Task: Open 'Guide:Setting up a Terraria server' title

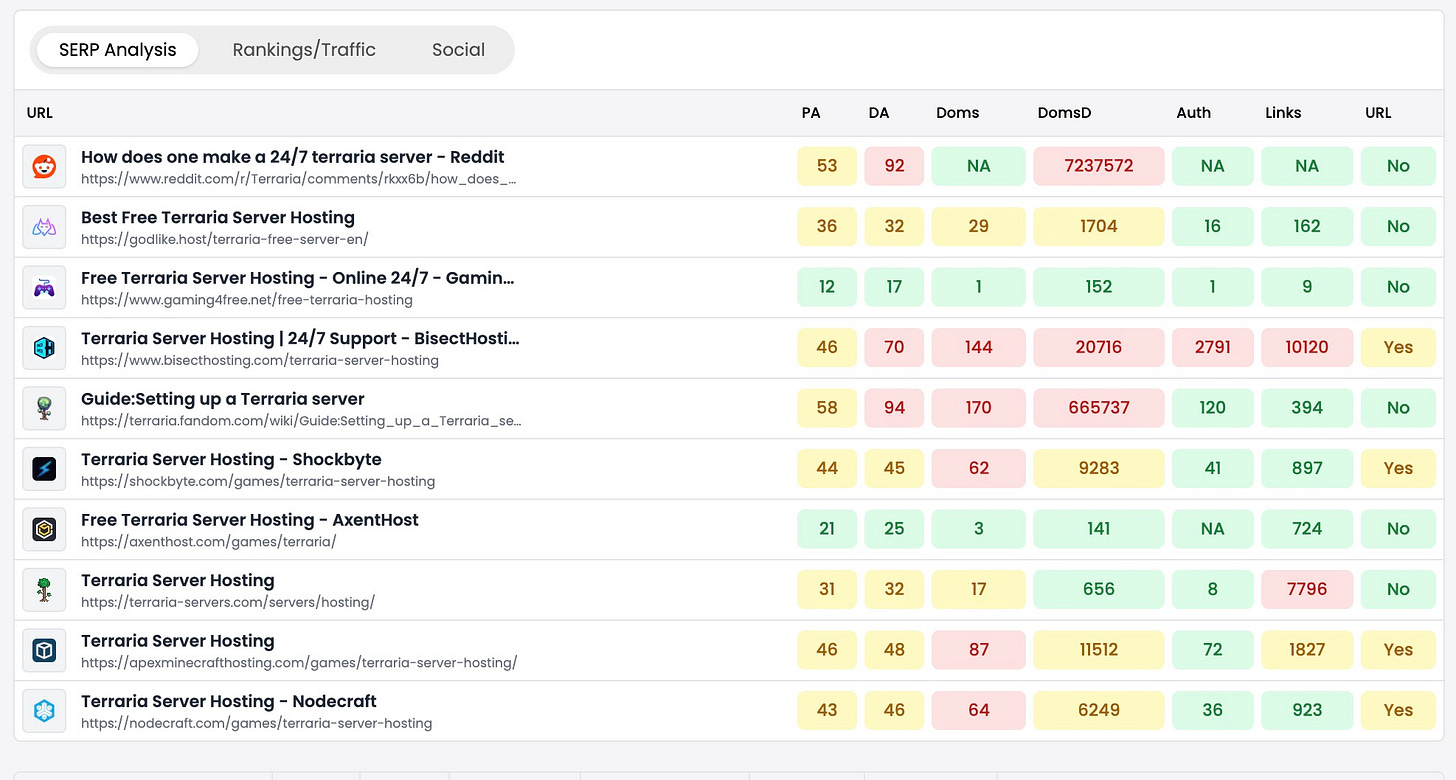Action: [223, 399]
